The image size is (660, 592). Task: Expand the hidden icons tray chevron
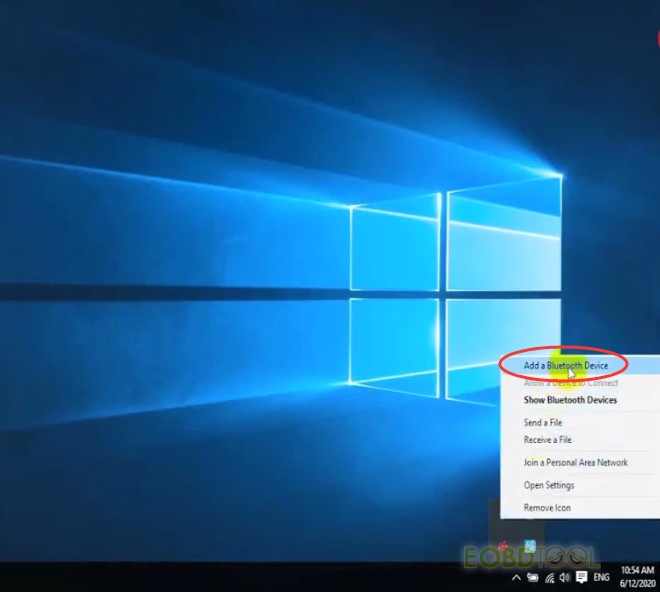[x=516, y=578]
